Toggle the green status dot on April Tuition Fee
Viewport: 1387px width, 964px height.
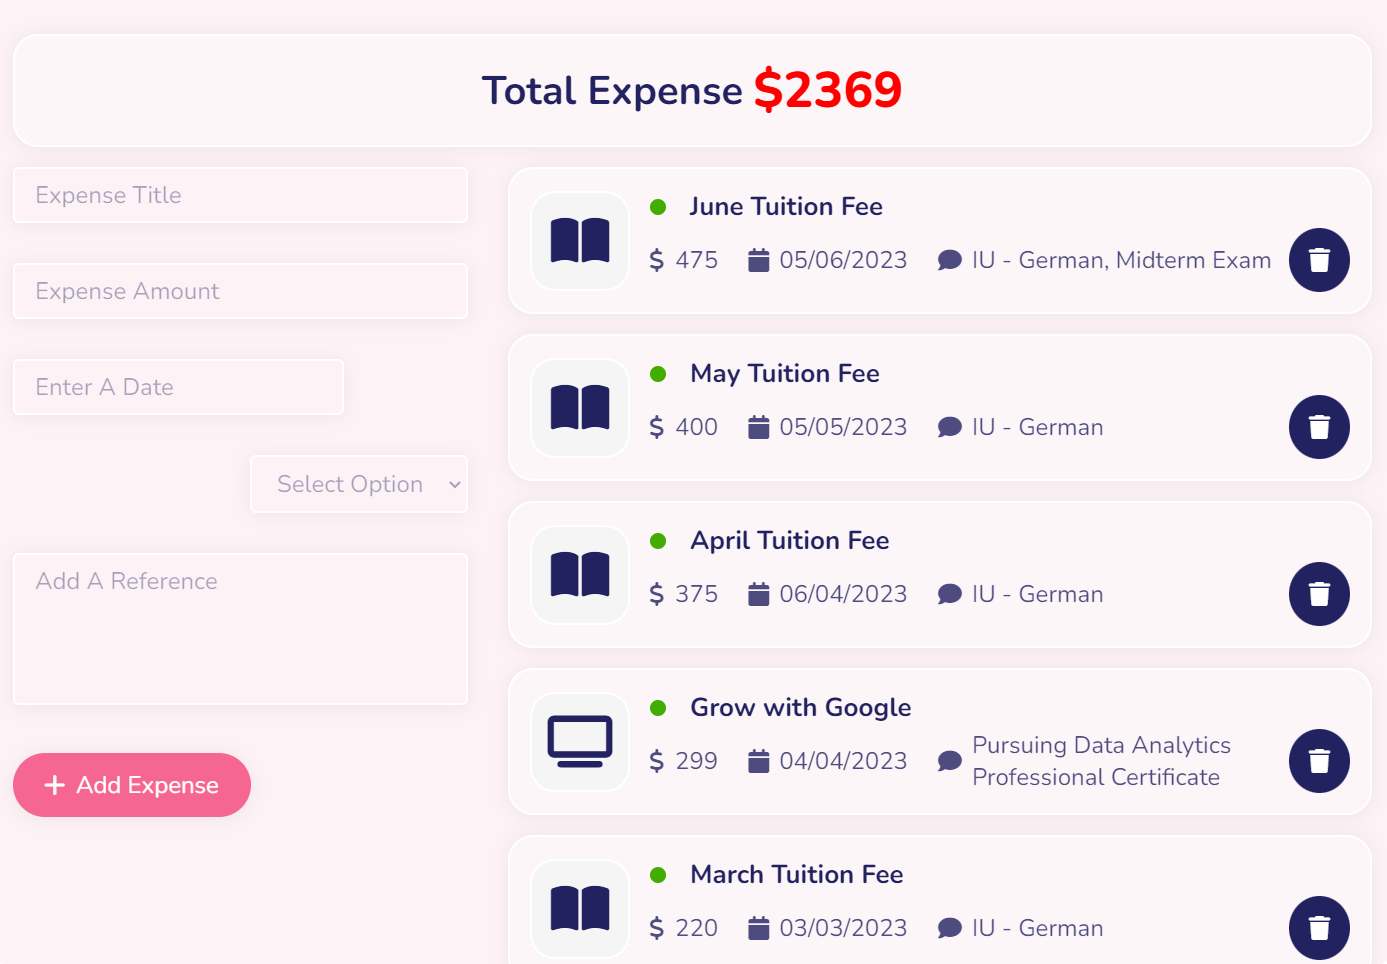pyautogui.click(x=658, y=540)
